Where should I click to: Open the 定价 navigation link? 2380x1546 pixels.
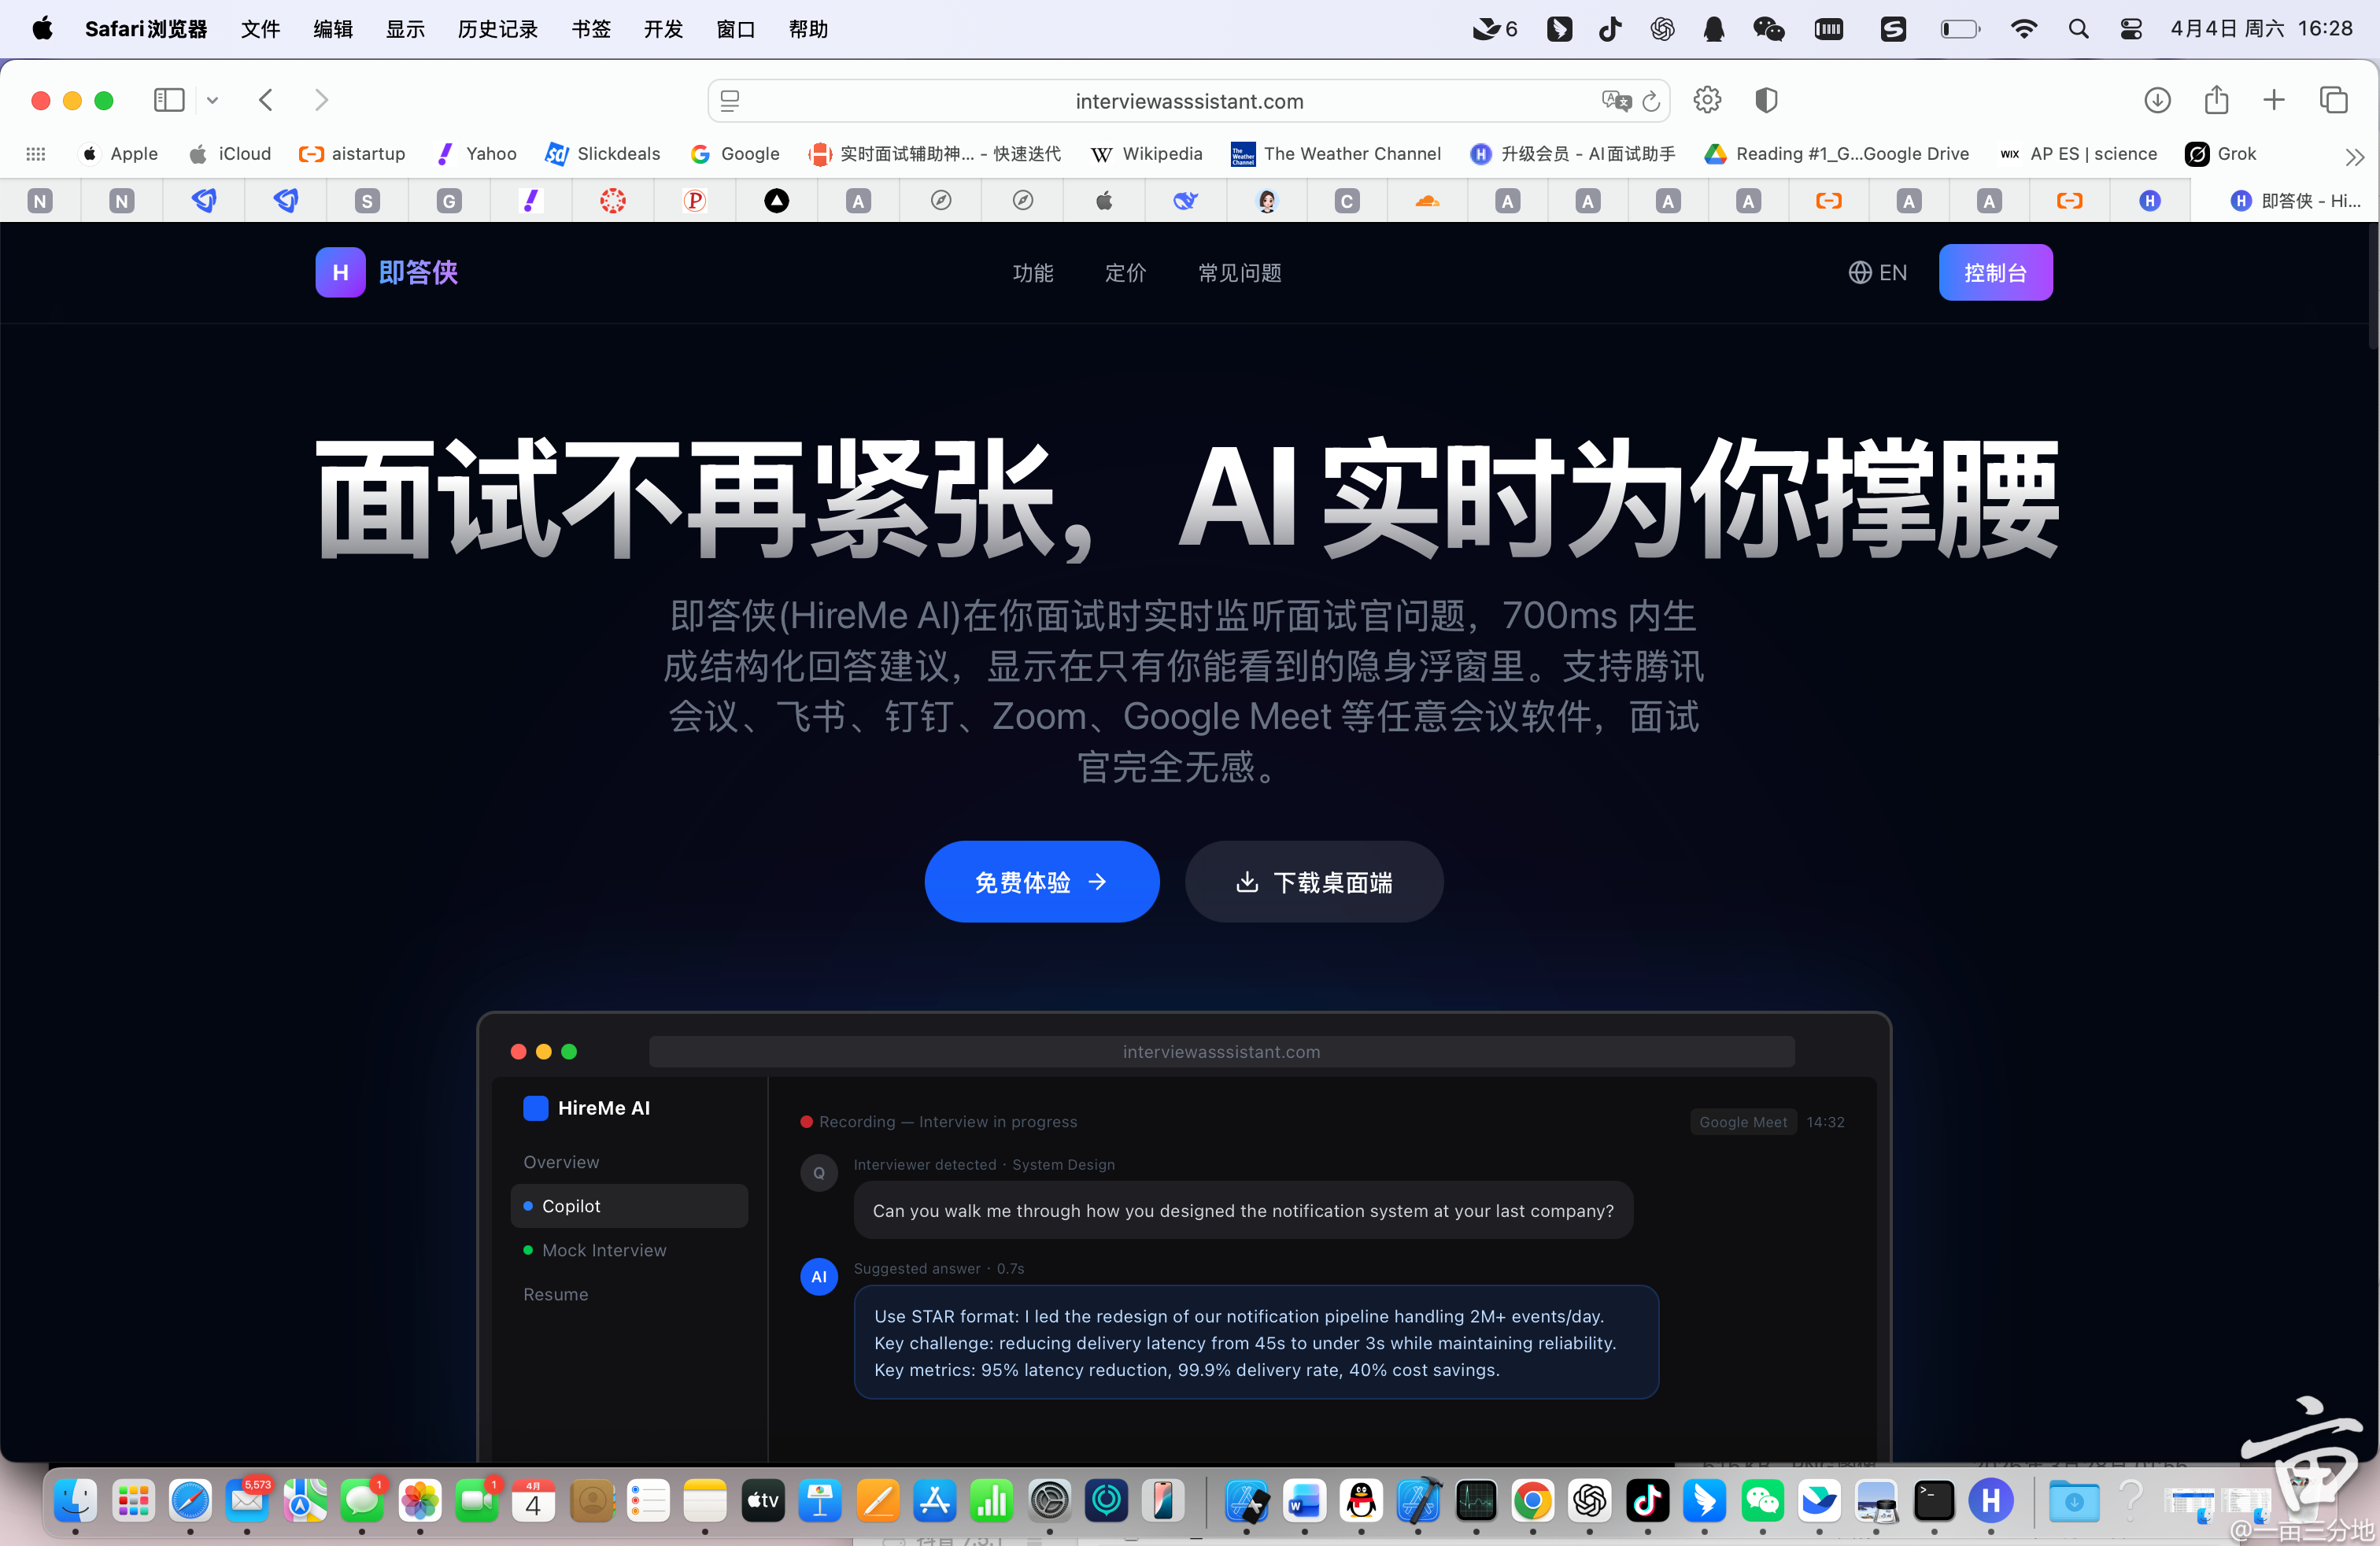(x=1125, y=273)
